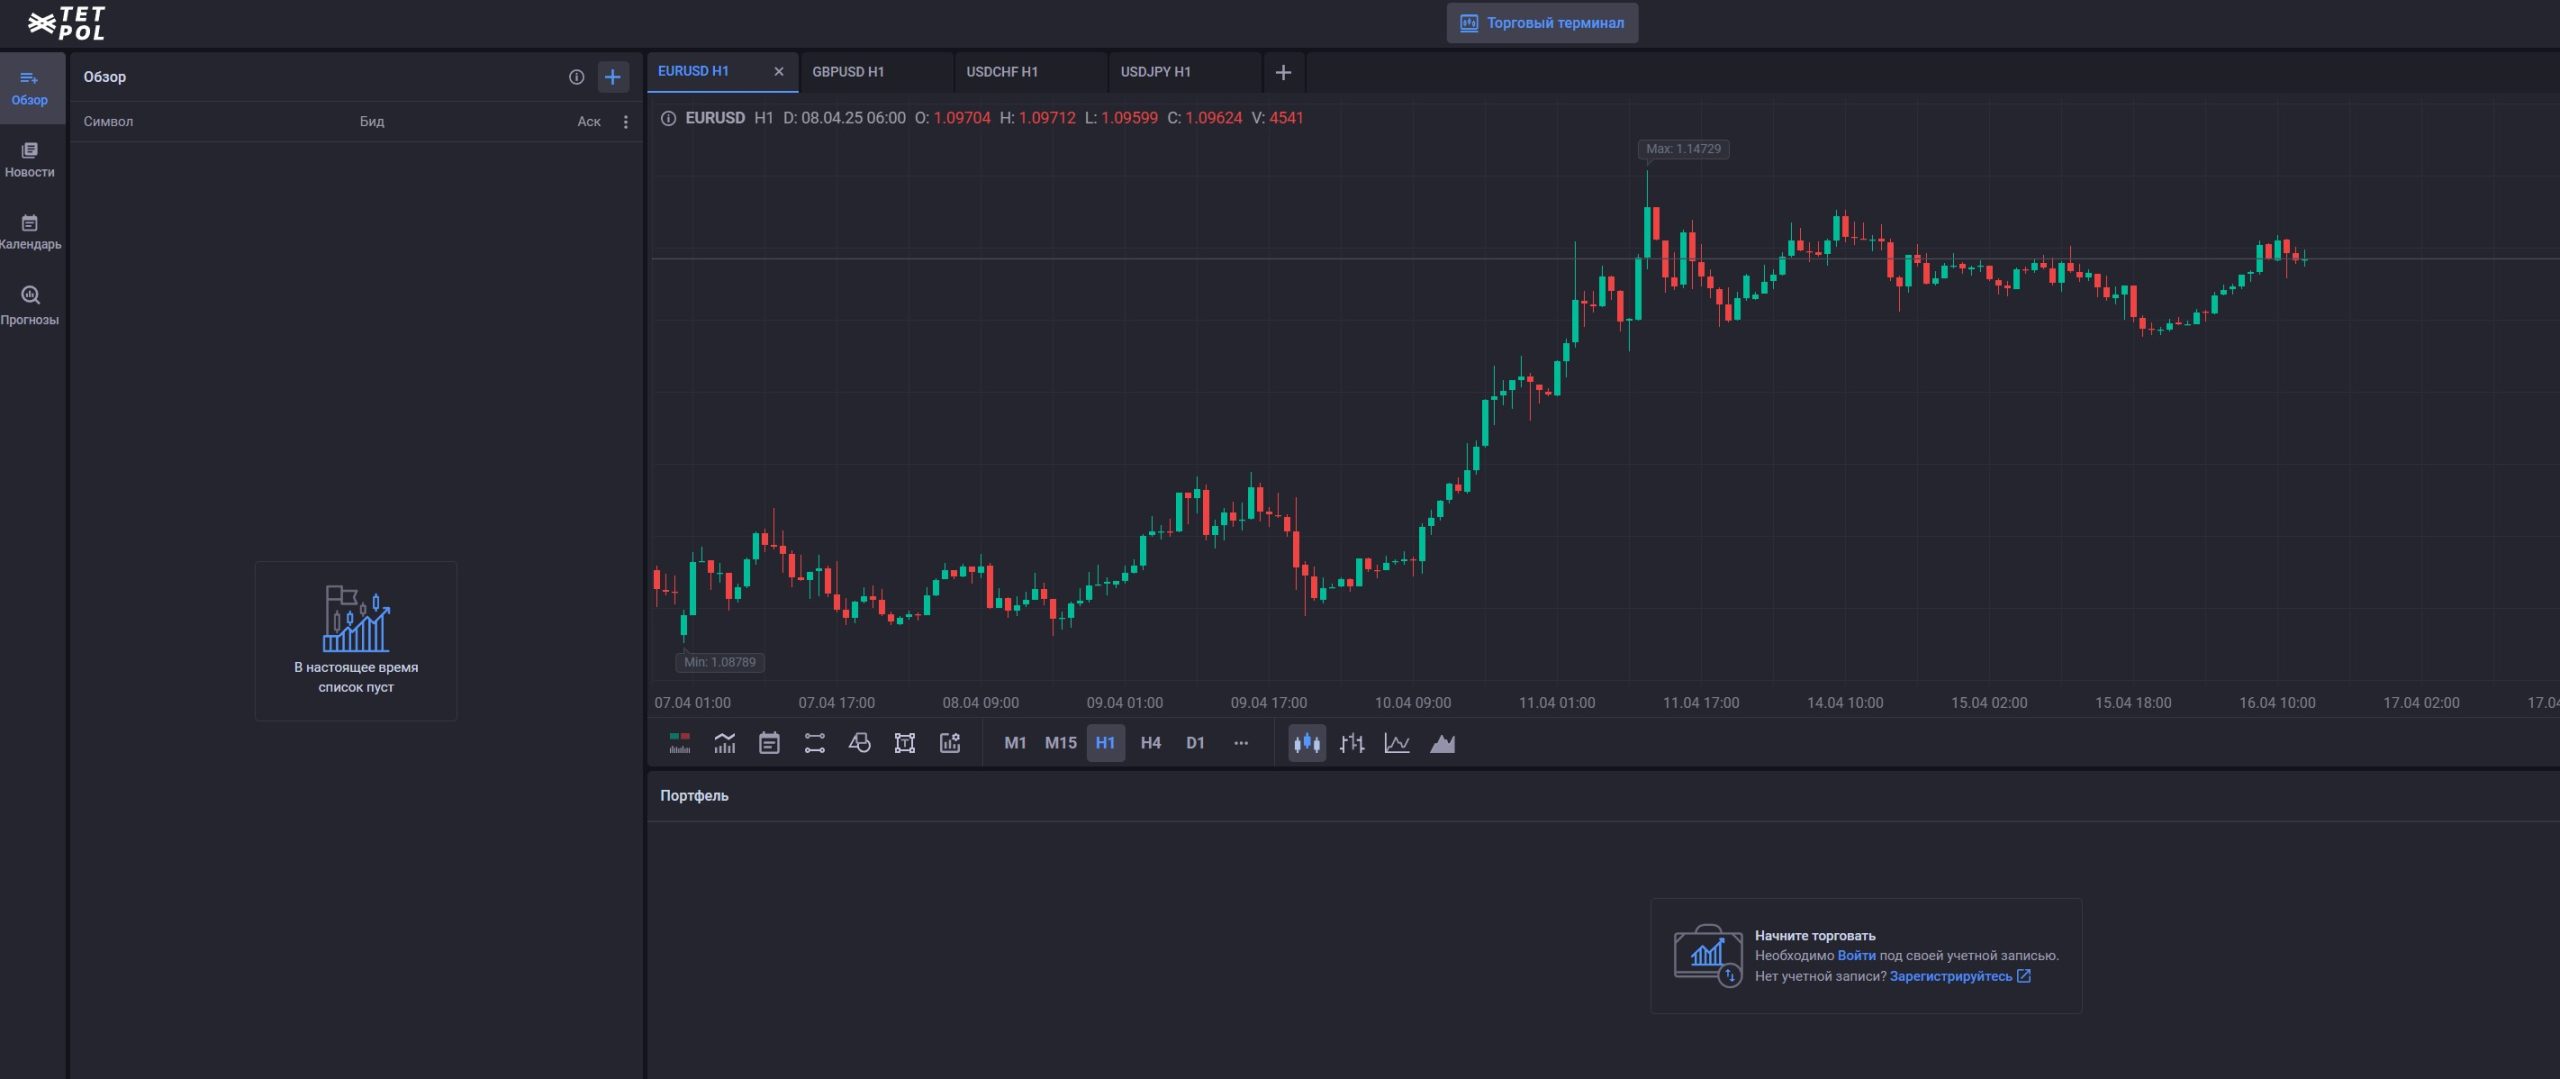2560x1079 pixels.
Task: Open the Календарь sidebar section
Action: tap(30, 232)
